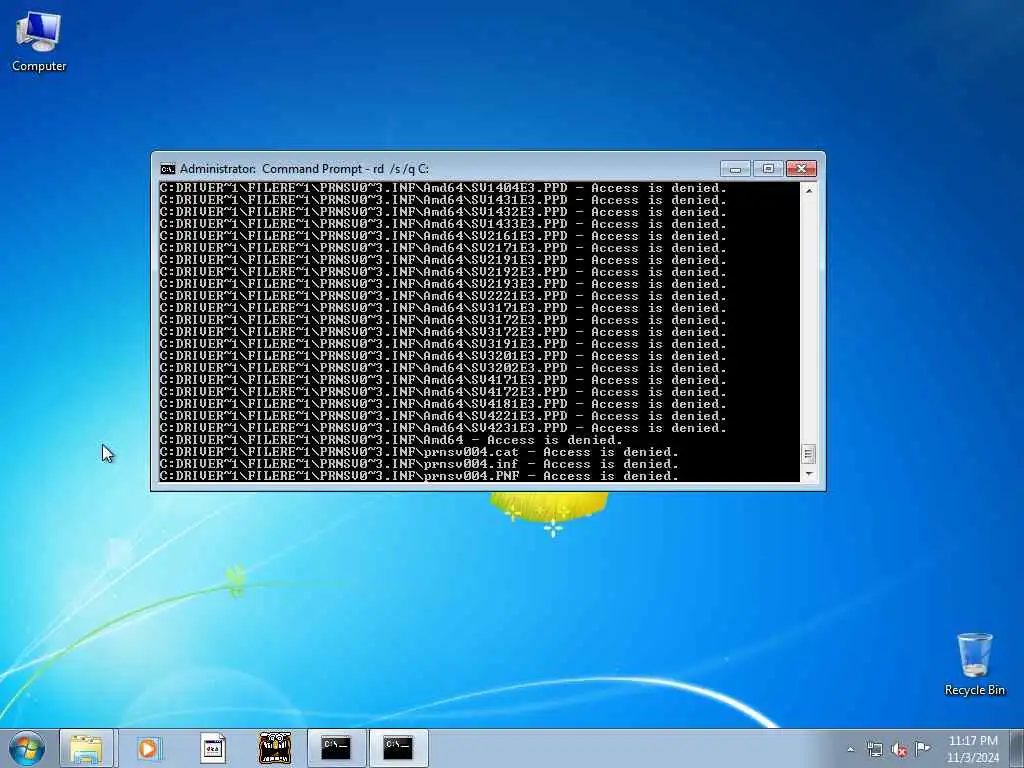Click the SV1431E3.PPD access denied line

(443, 200)
